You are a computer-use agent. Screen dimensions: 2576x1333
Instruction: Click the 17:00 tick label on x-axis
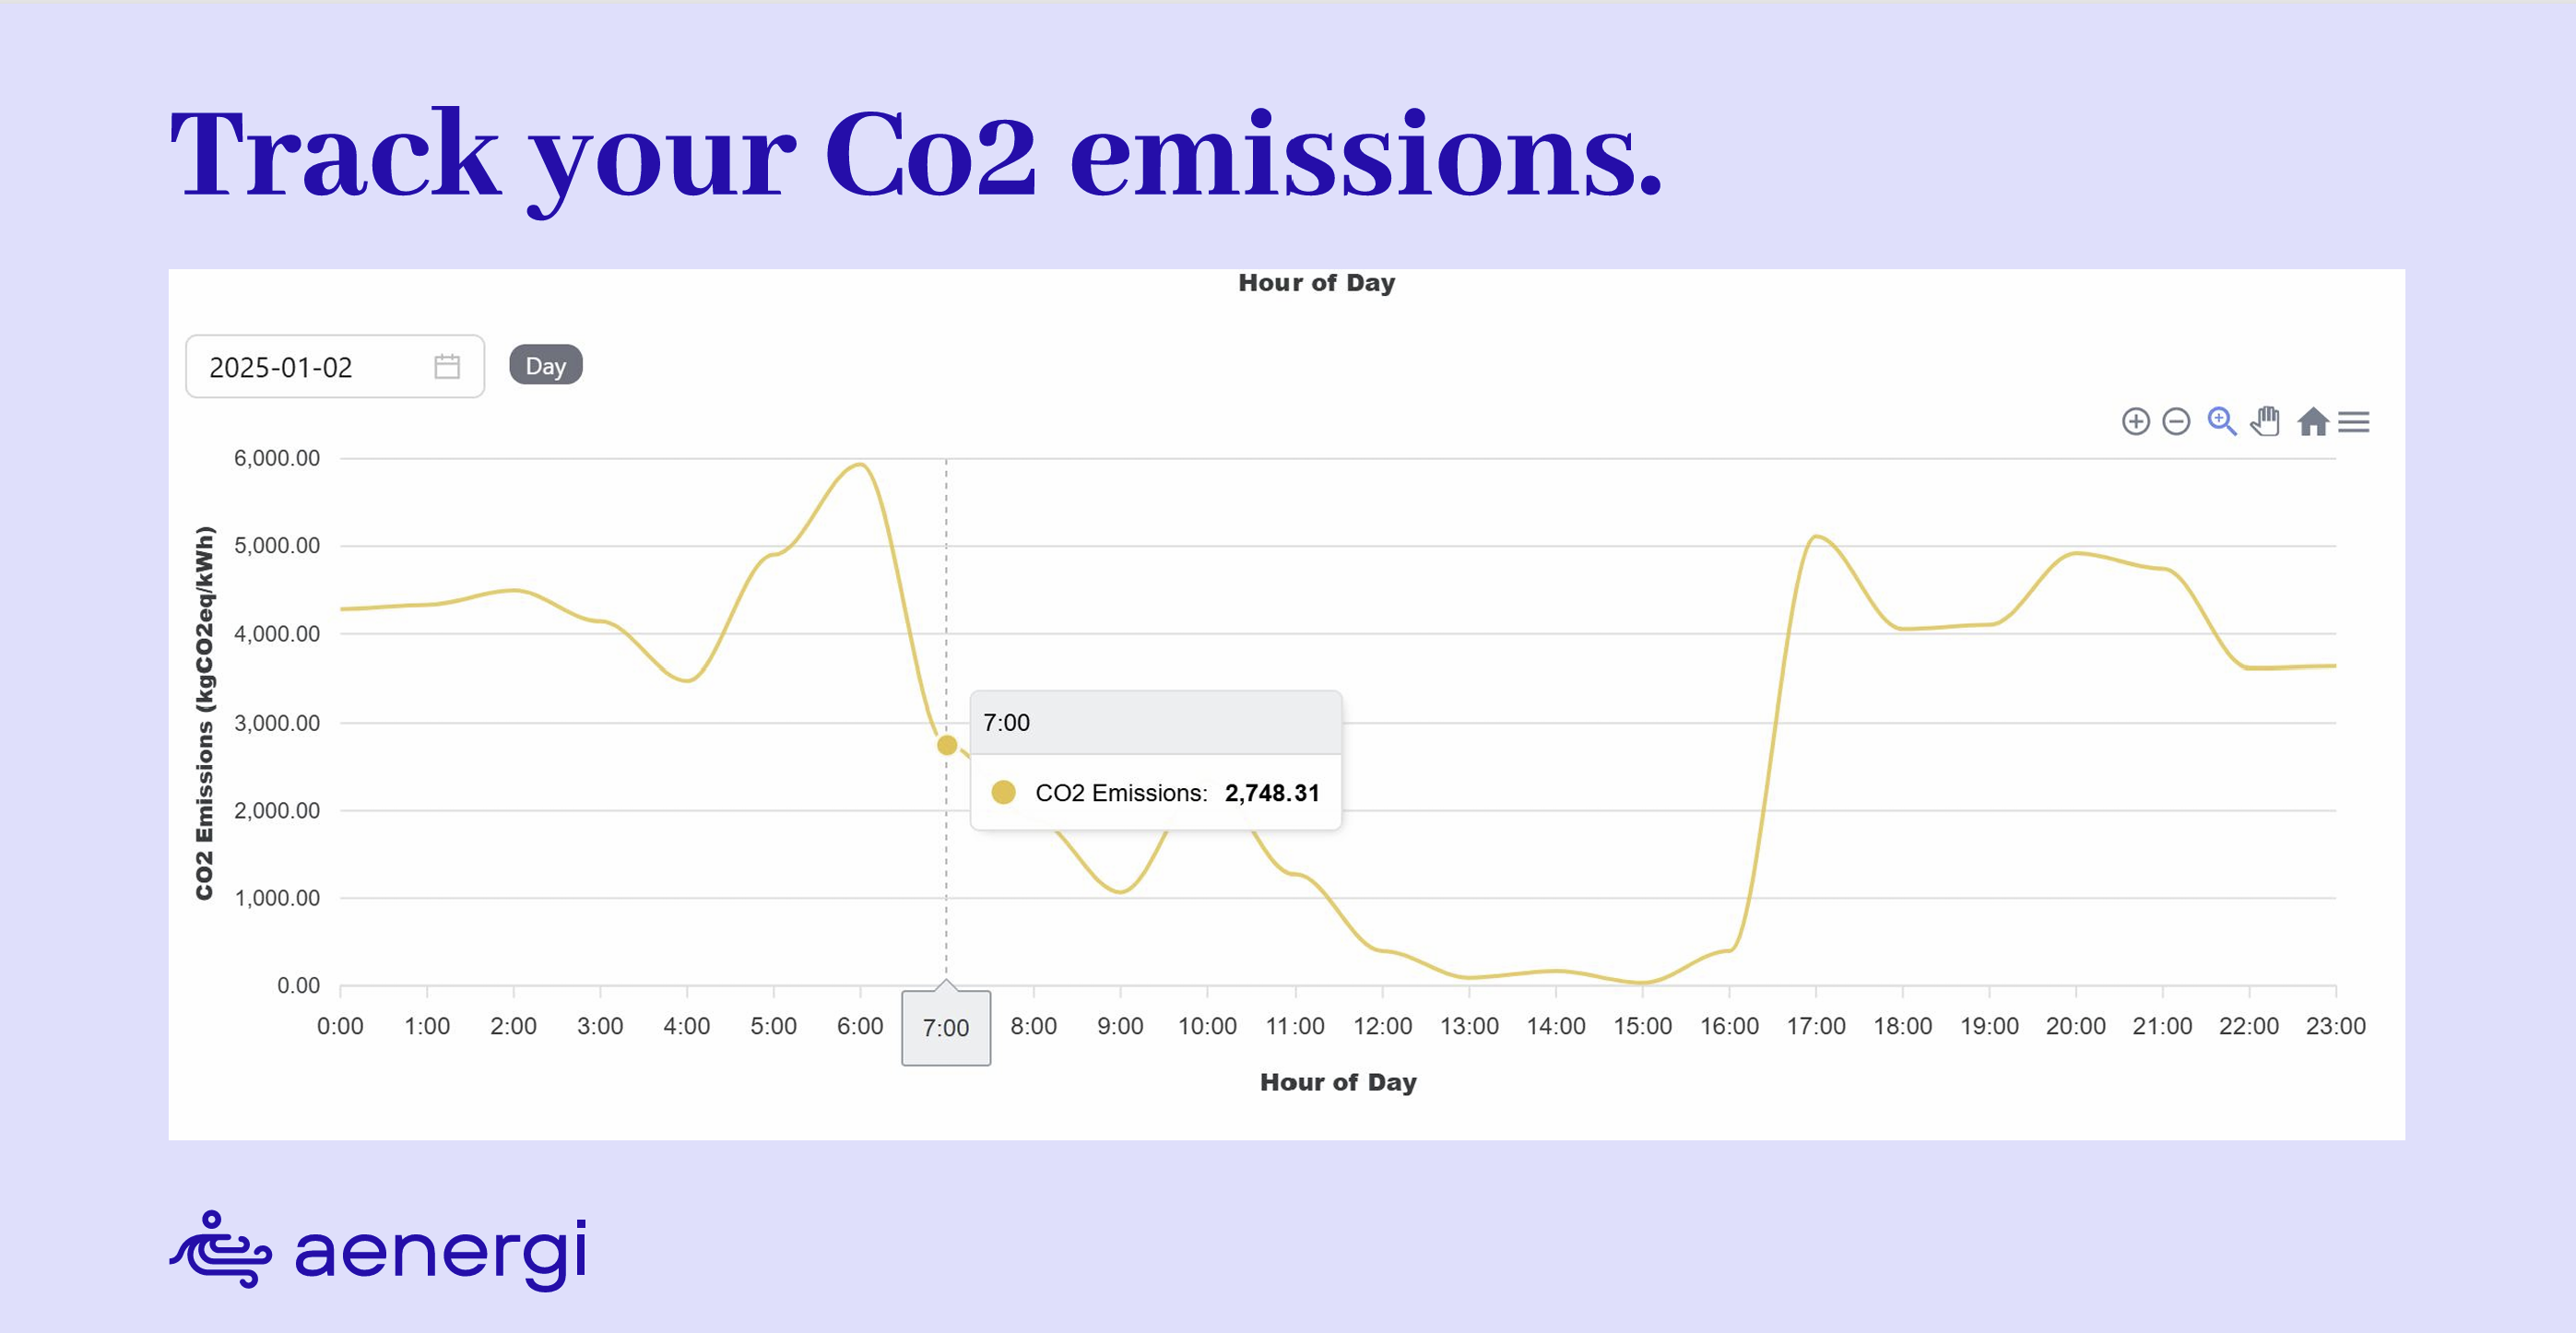(1815, 1026)
